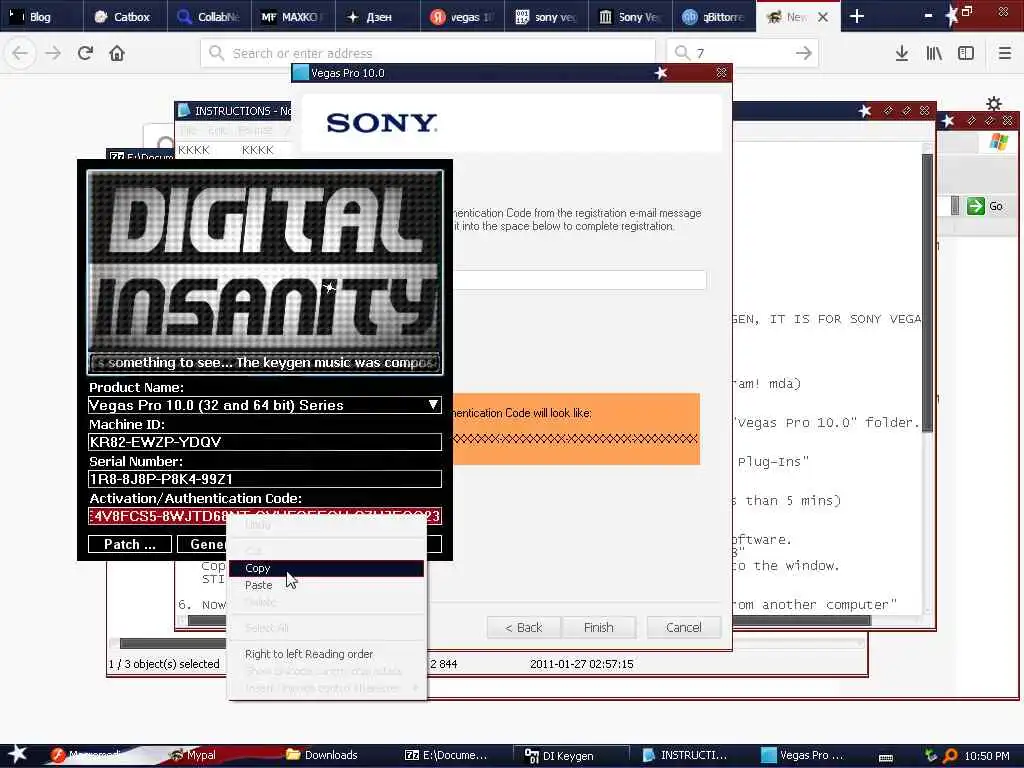This screenshot has width=1024, height=768.
Task: Click Cancel in Vegas Pro dialog
Action: pyautogui.click(x=684, y=627)
